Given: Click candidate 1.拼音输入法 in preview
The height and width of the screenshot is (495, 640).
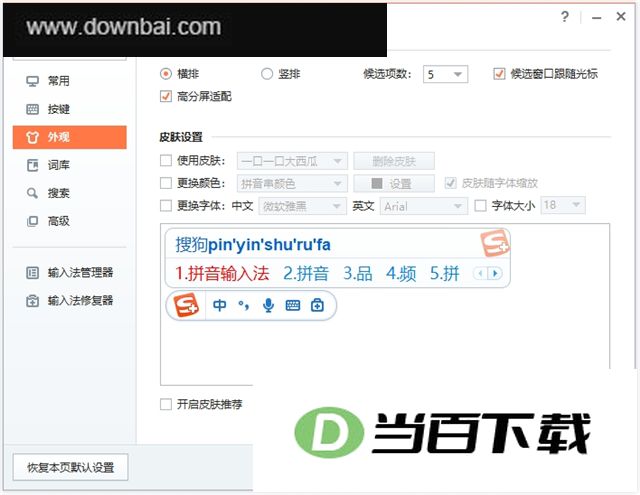Looking at the screenshot, I should (222, 273).
